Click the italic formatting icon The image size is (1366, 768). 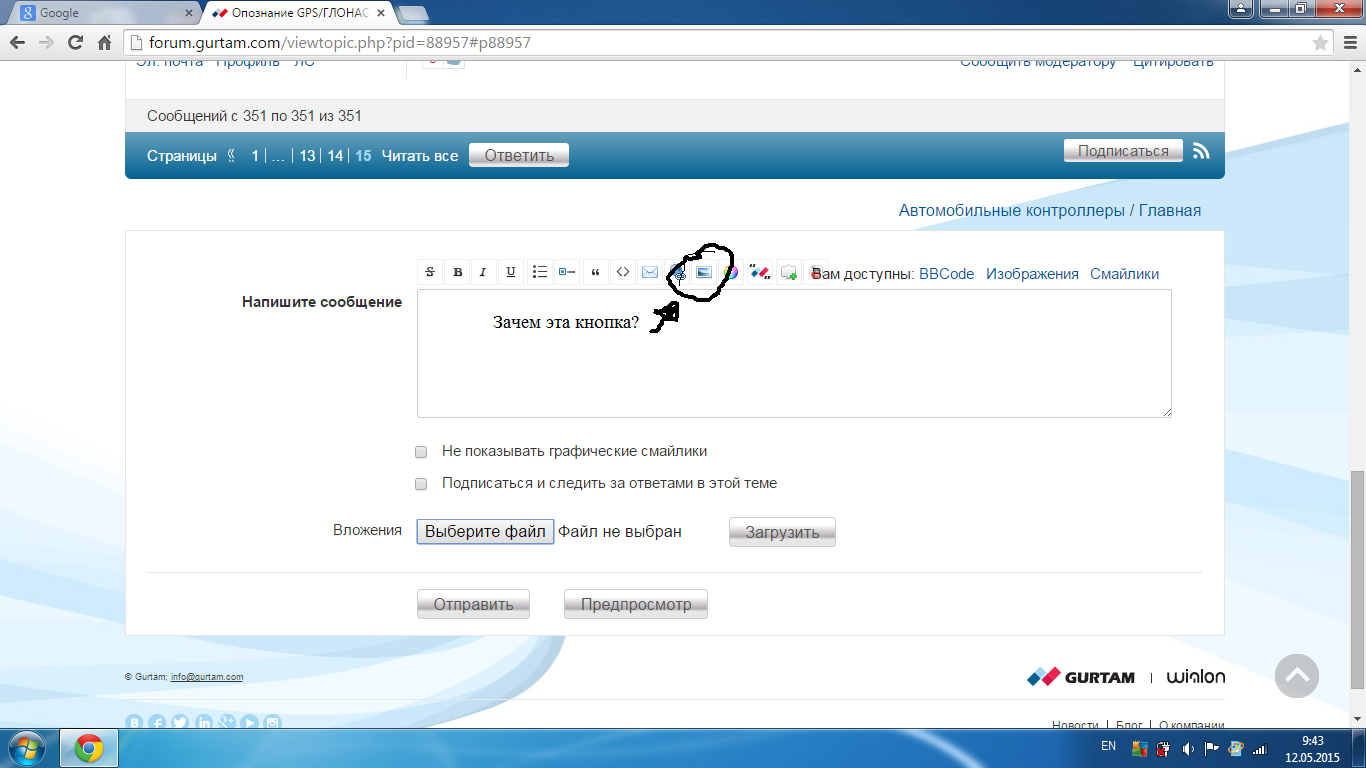pos(484,272)
